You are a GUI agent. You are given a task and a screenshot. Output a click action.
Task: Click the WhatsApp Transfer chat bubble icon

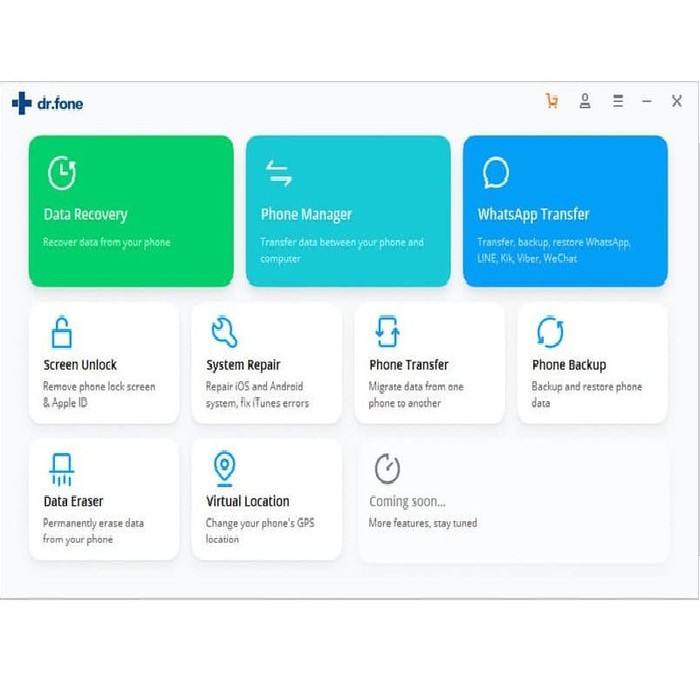[x=496, y=173]
